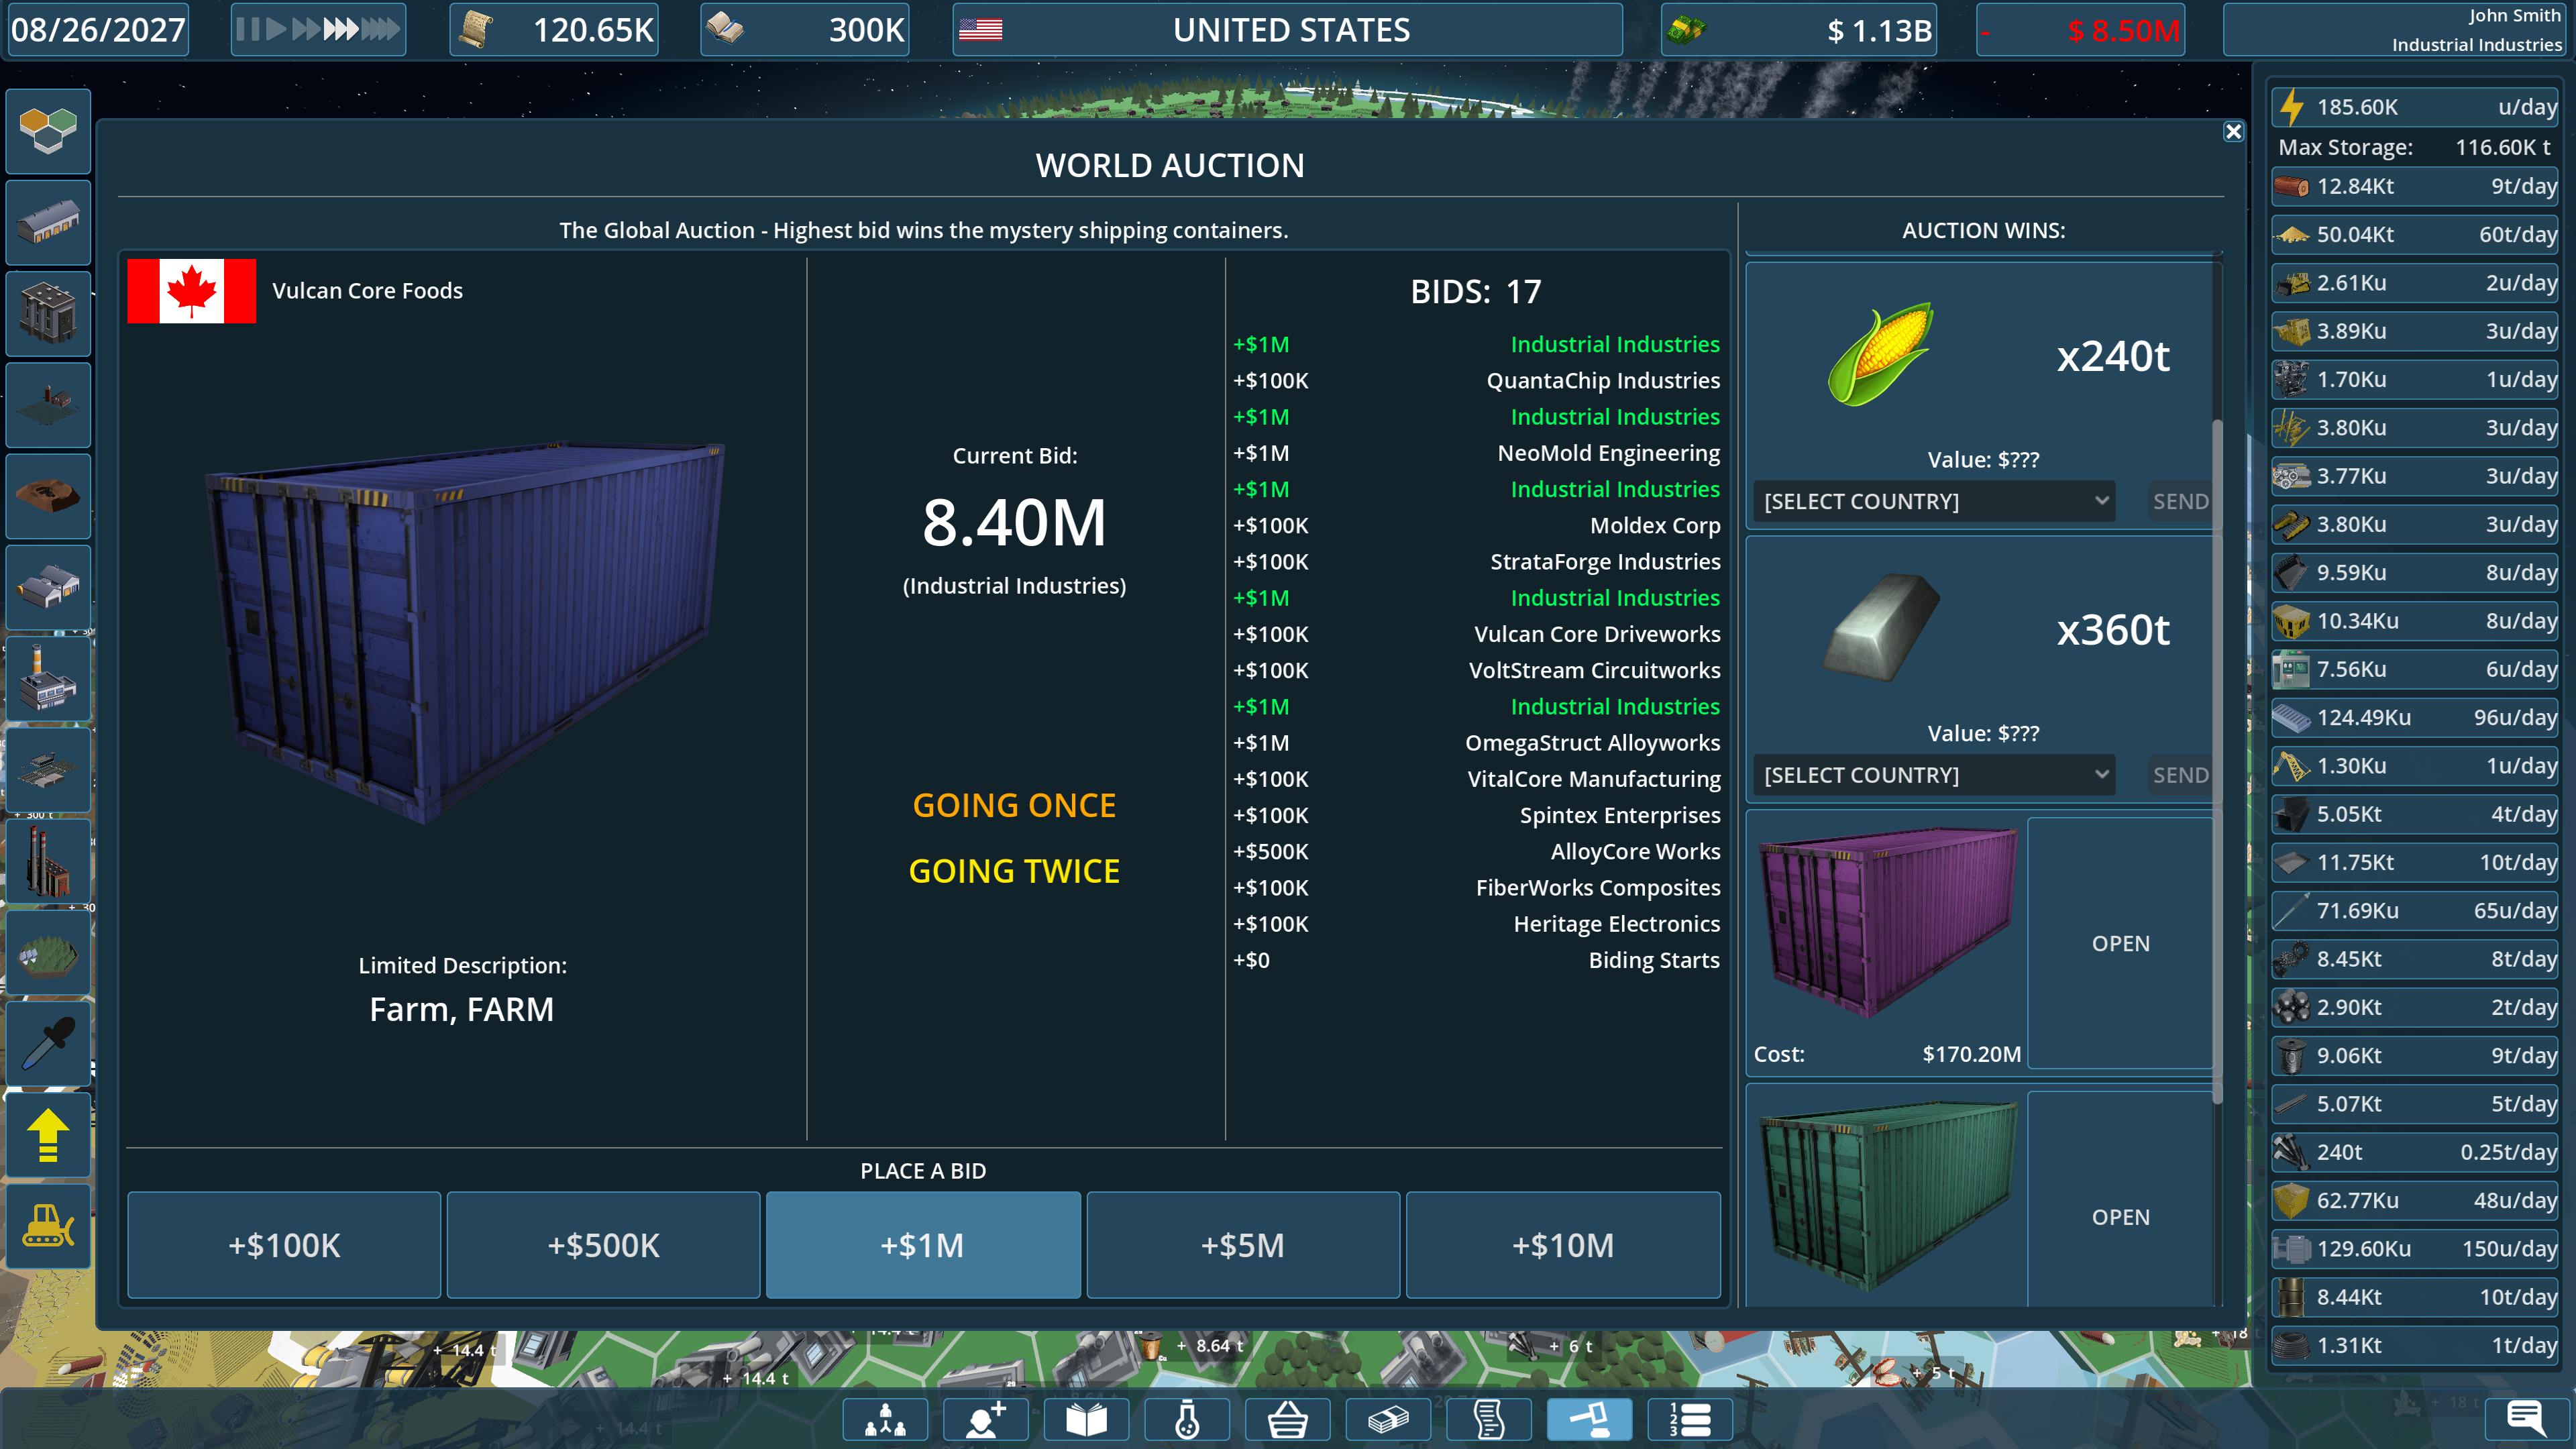The height and width of the screenshot is (1449, 2576).
Task: Open the cash money finance icon
Action: point(1388,1419)
